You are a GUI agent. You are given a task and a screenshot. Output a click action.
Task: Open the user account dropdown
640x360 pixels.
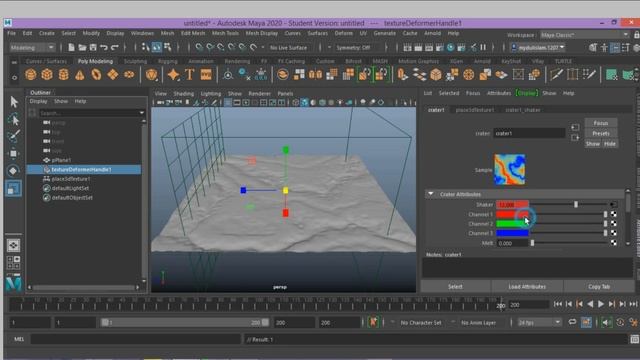click(x=538, y=47)
